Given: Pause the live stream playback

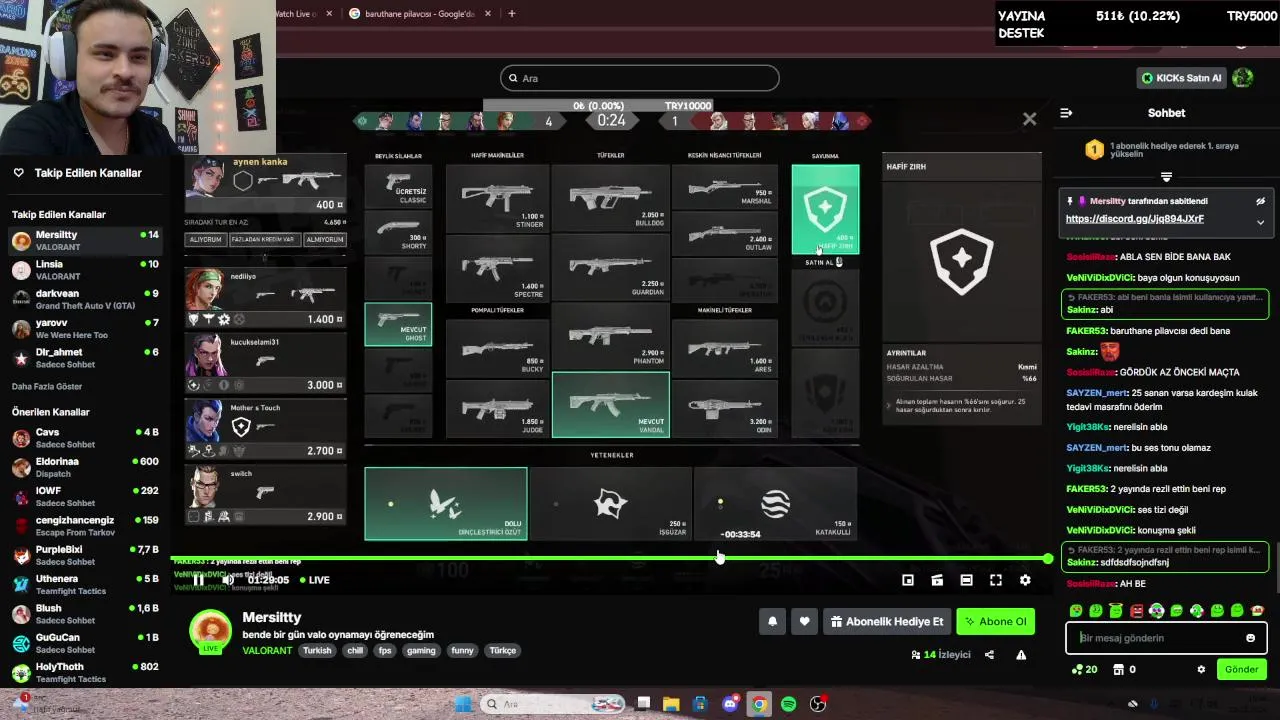Looking at the screenshot, I should (x=198, y=580).
